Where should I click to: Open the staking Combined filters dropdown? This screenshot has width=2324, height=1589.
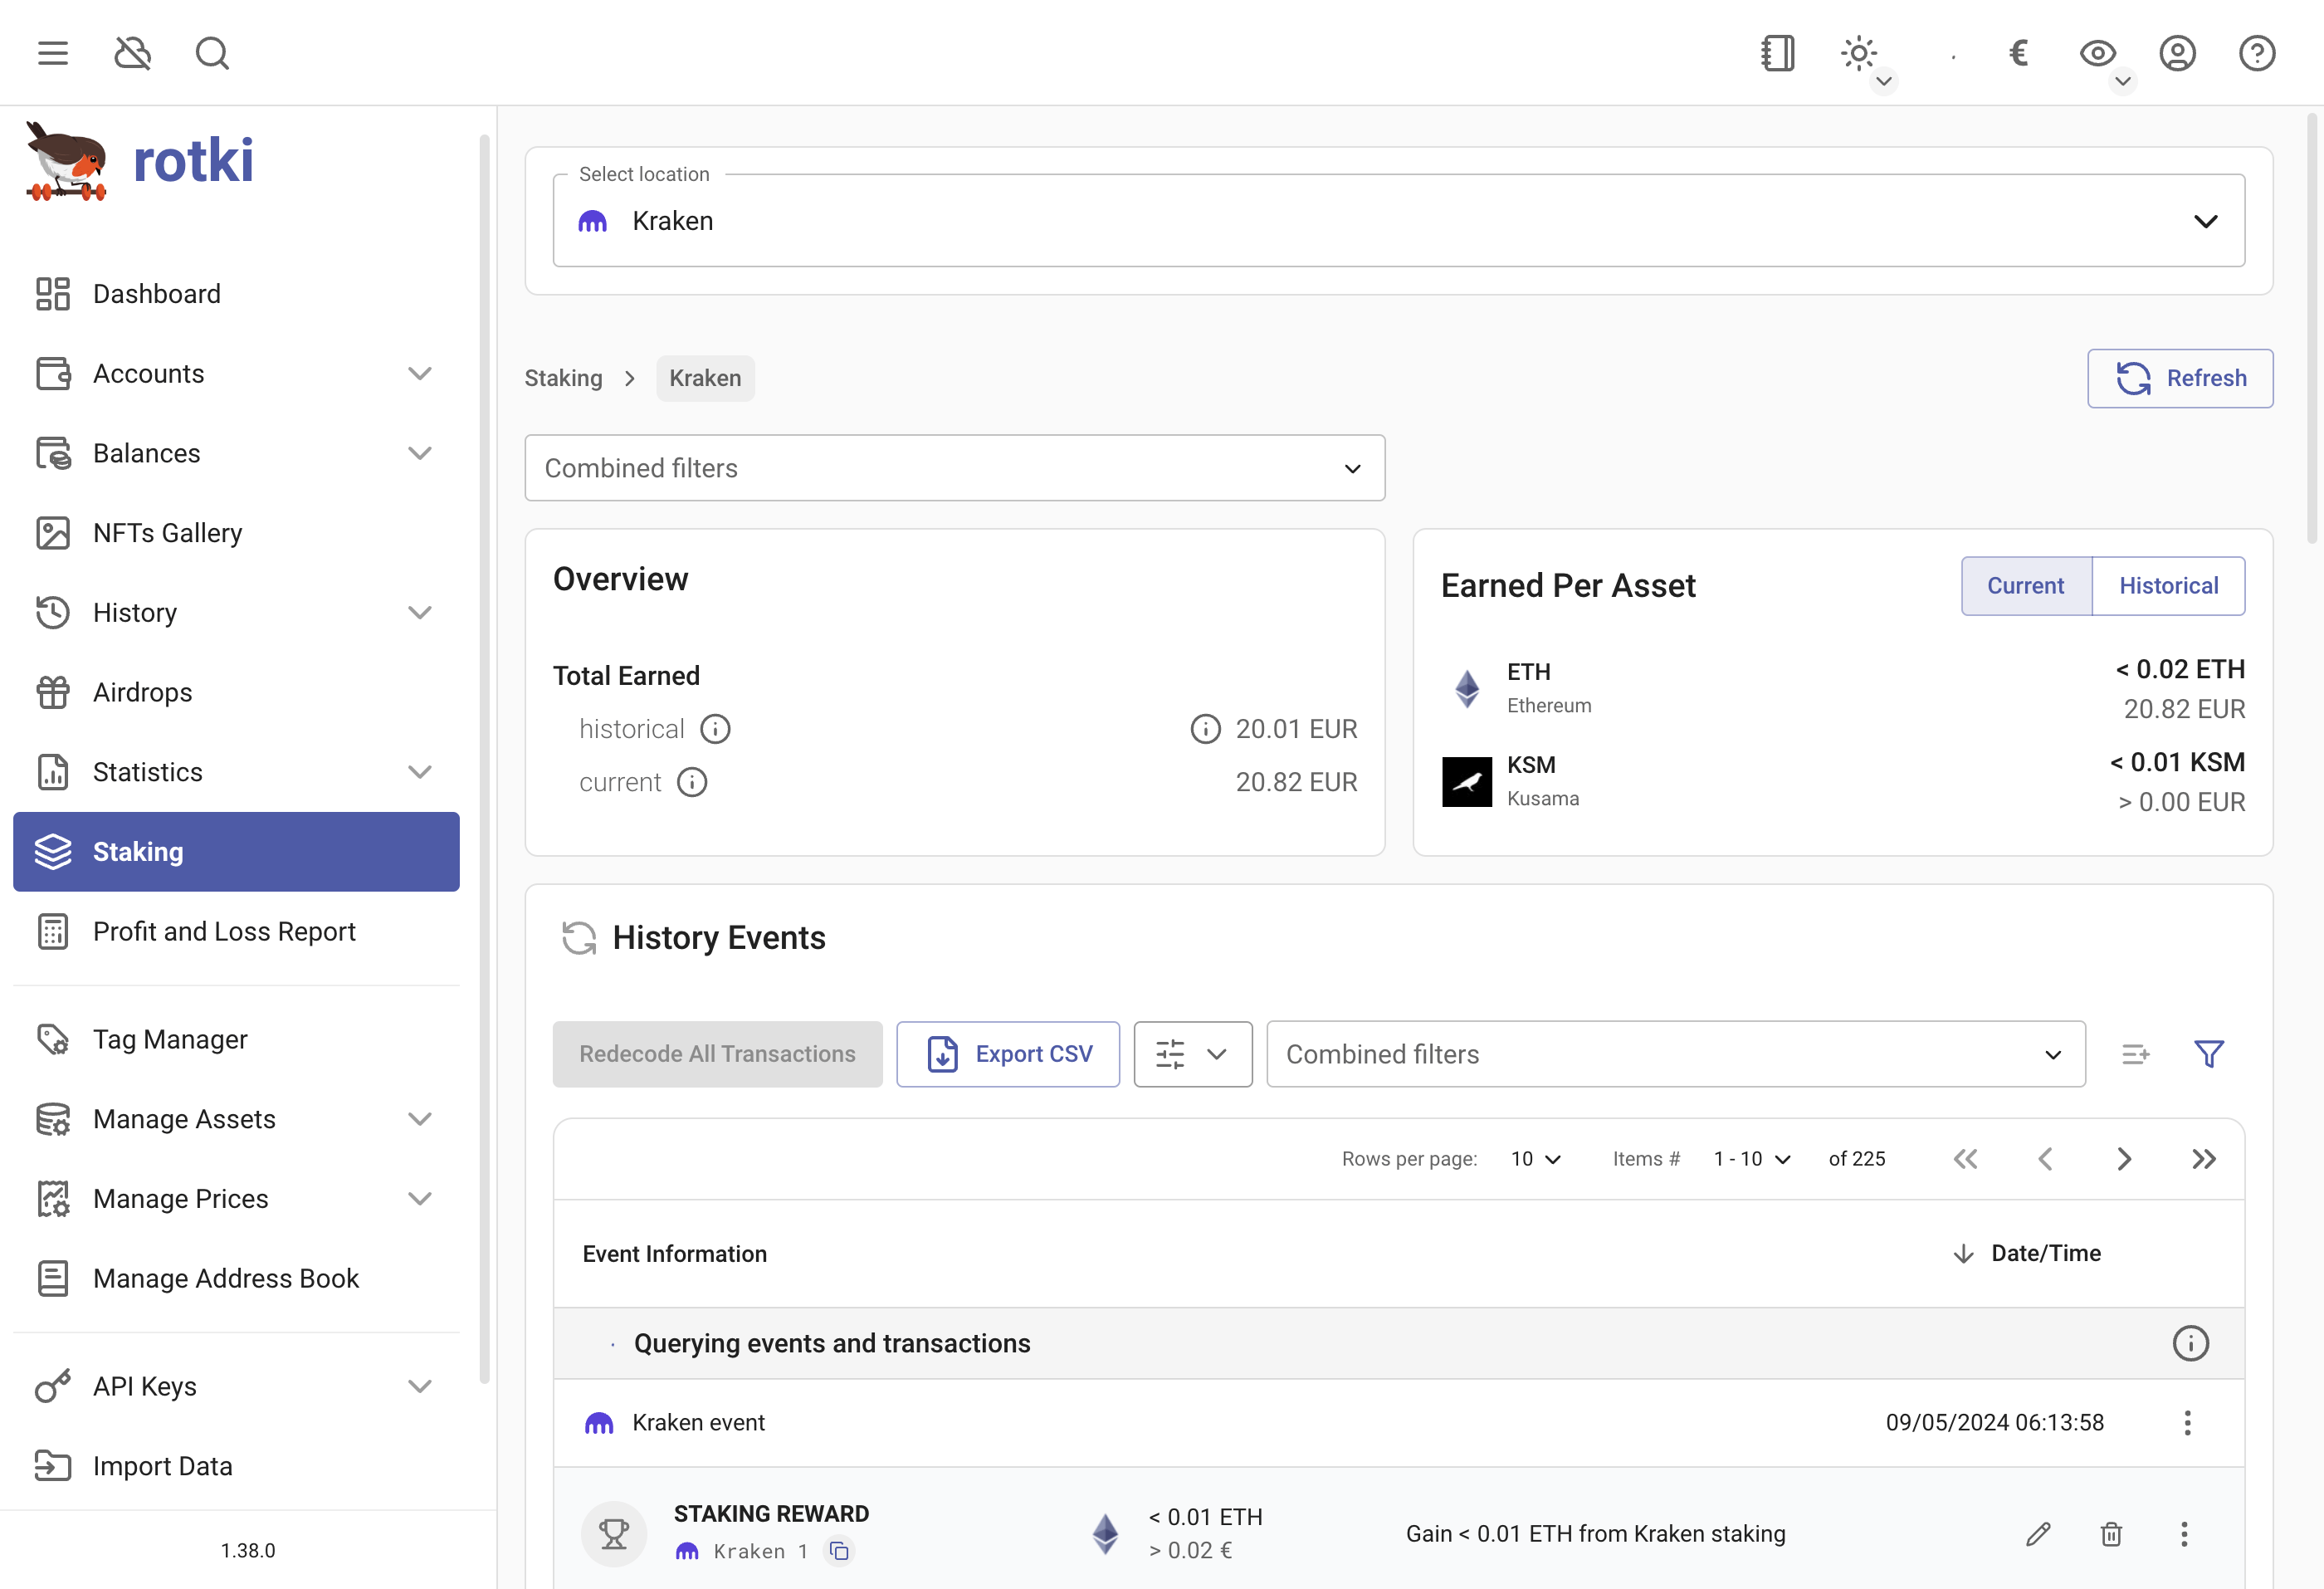[955, 468]
